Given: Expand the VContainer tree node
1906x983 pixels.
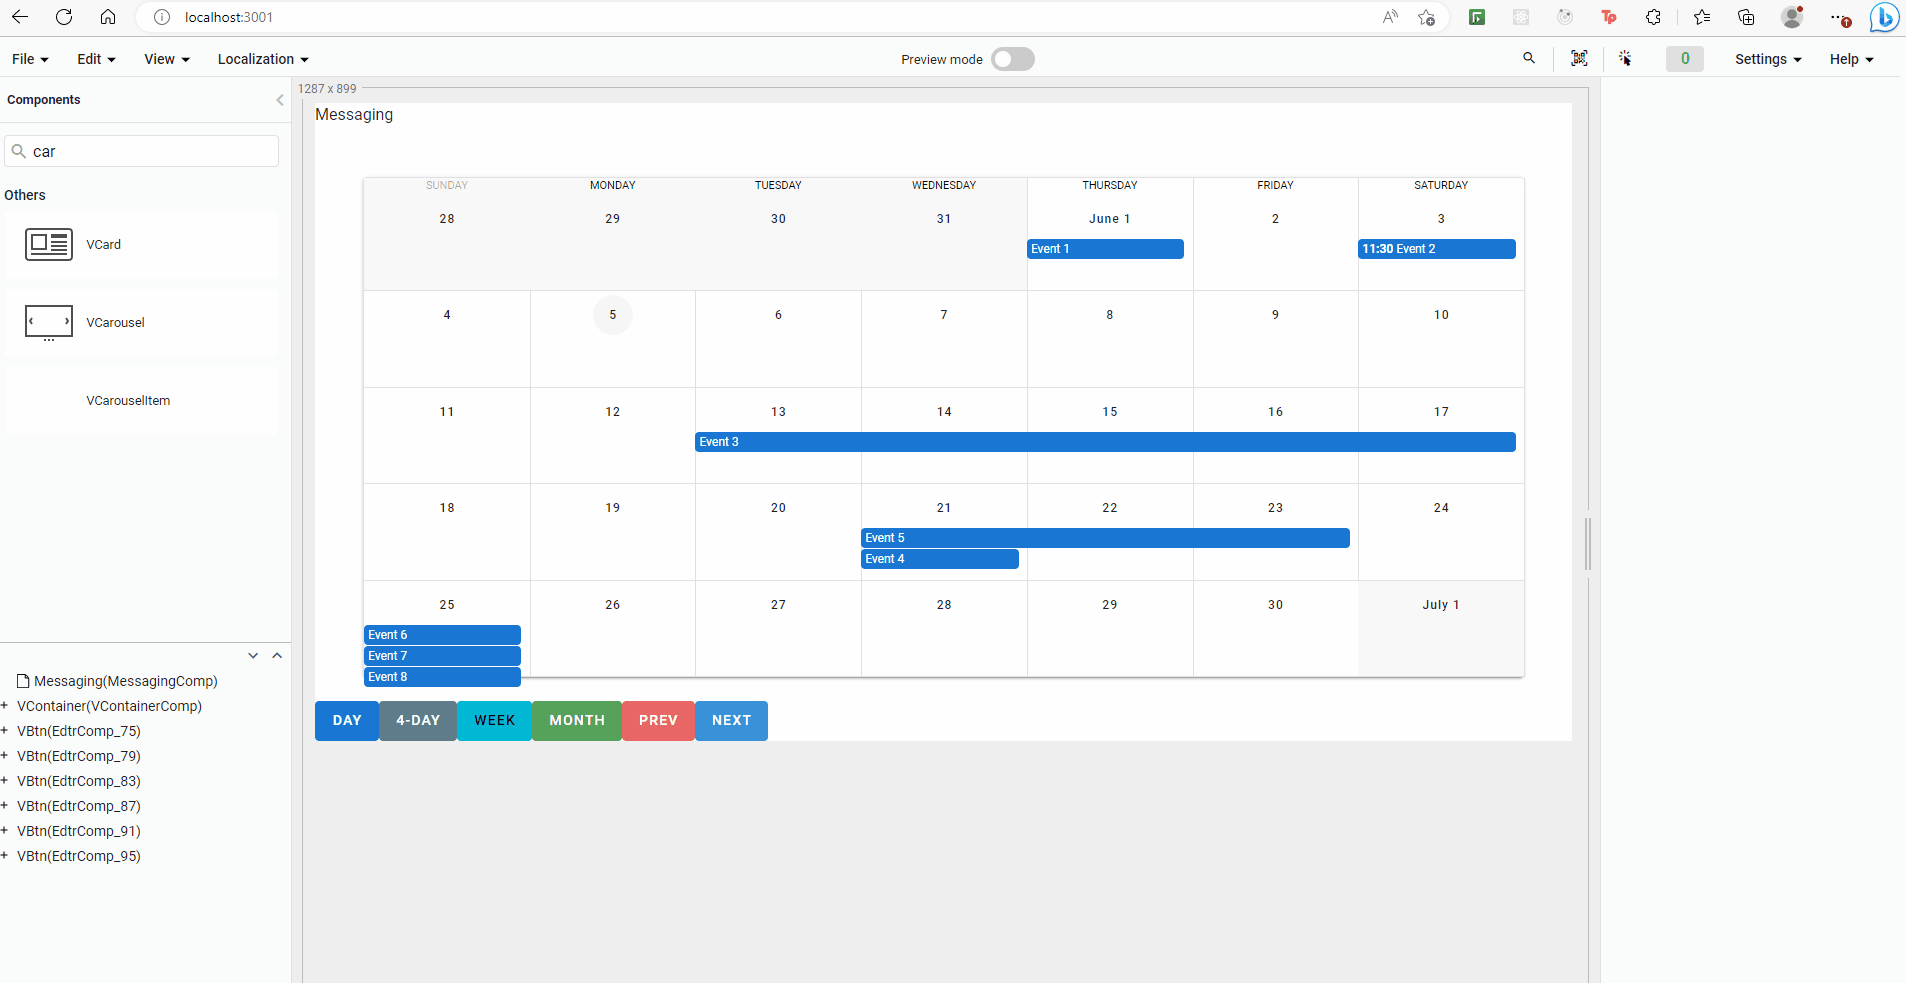Looking at the screenshot, I should pos(5,706).
